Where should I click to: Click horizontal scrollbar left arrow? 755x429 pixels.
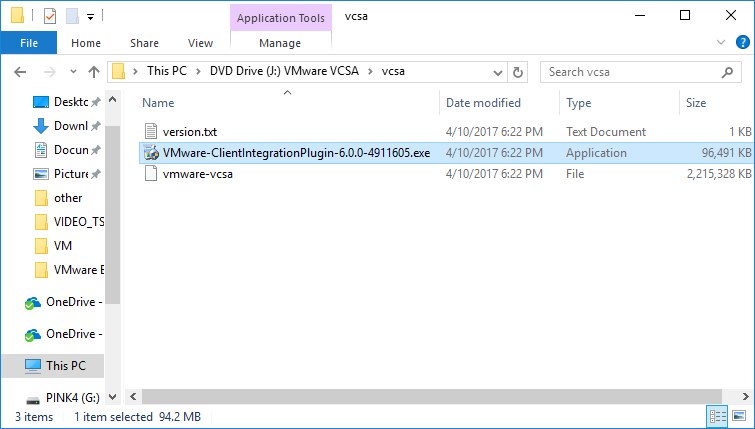point(133,397)
